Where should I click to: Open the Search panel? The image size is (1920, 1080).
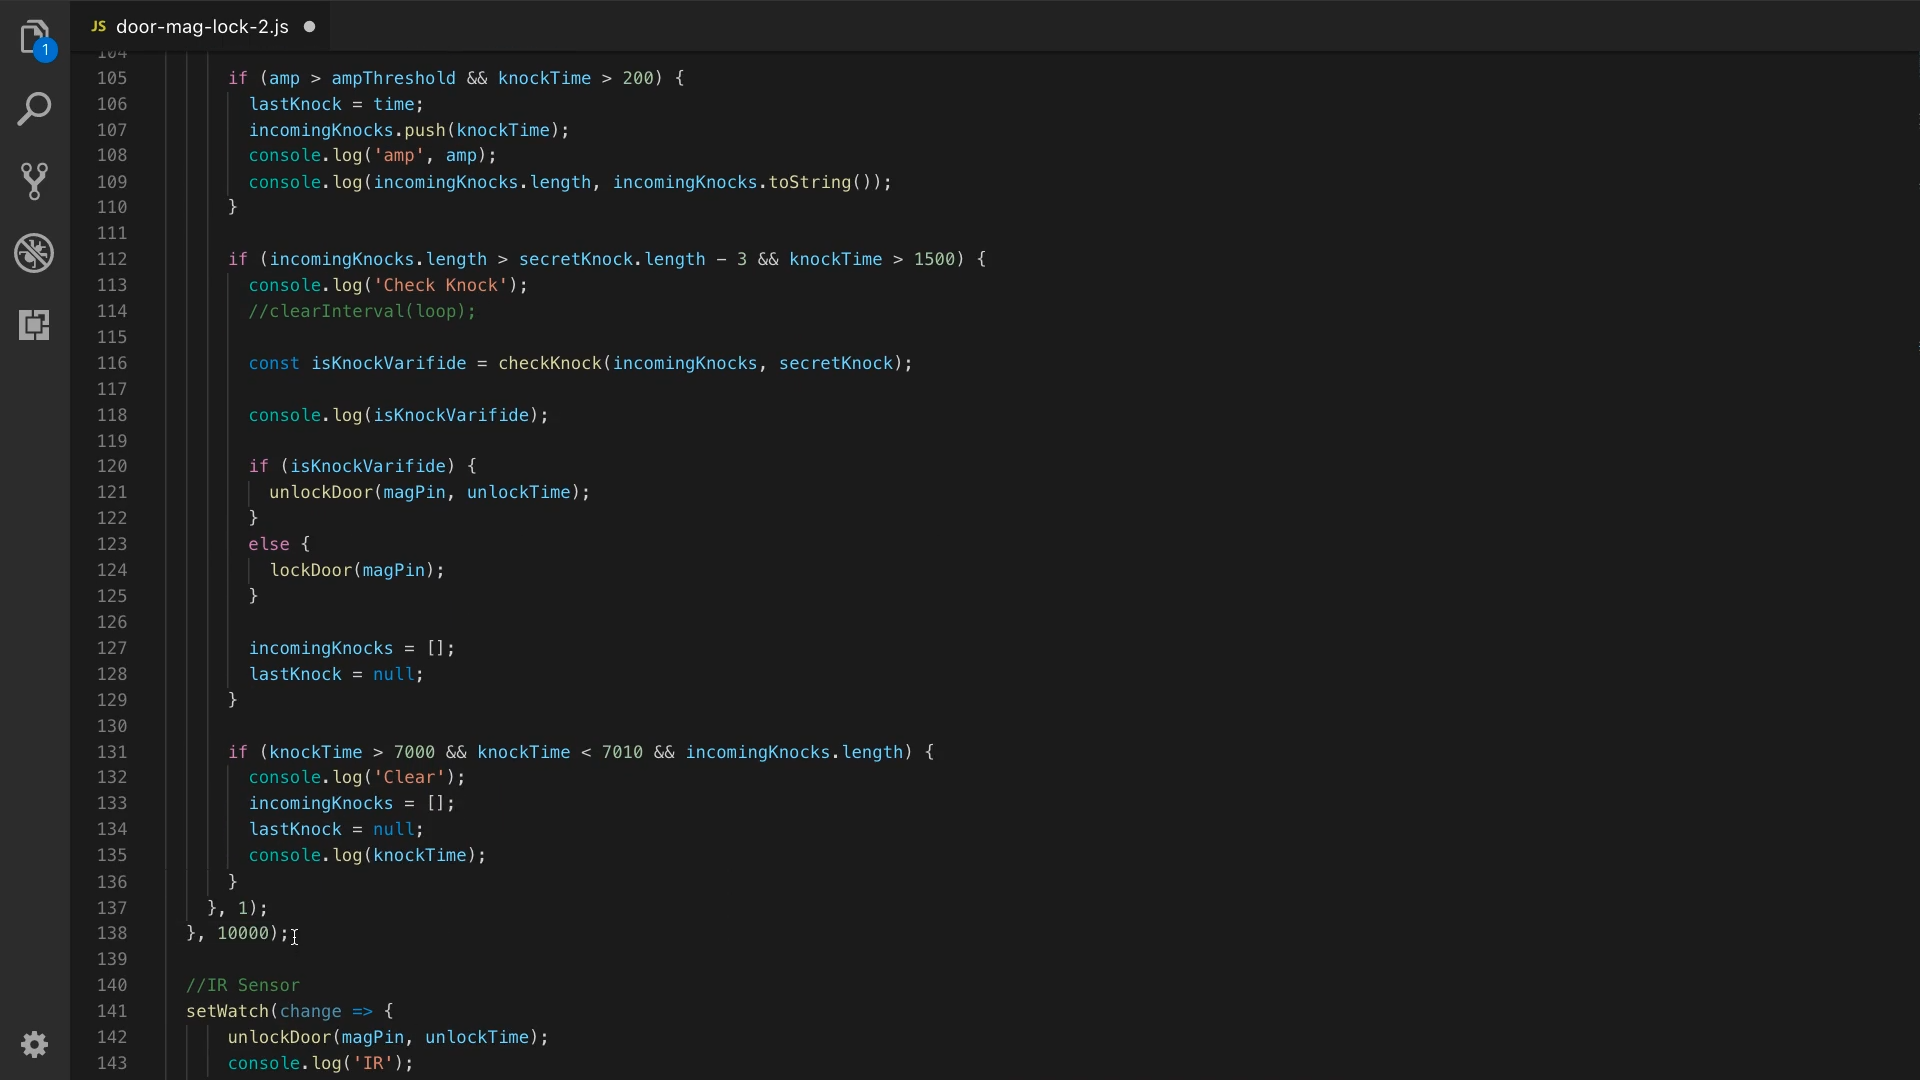click(x=34, y=109)
